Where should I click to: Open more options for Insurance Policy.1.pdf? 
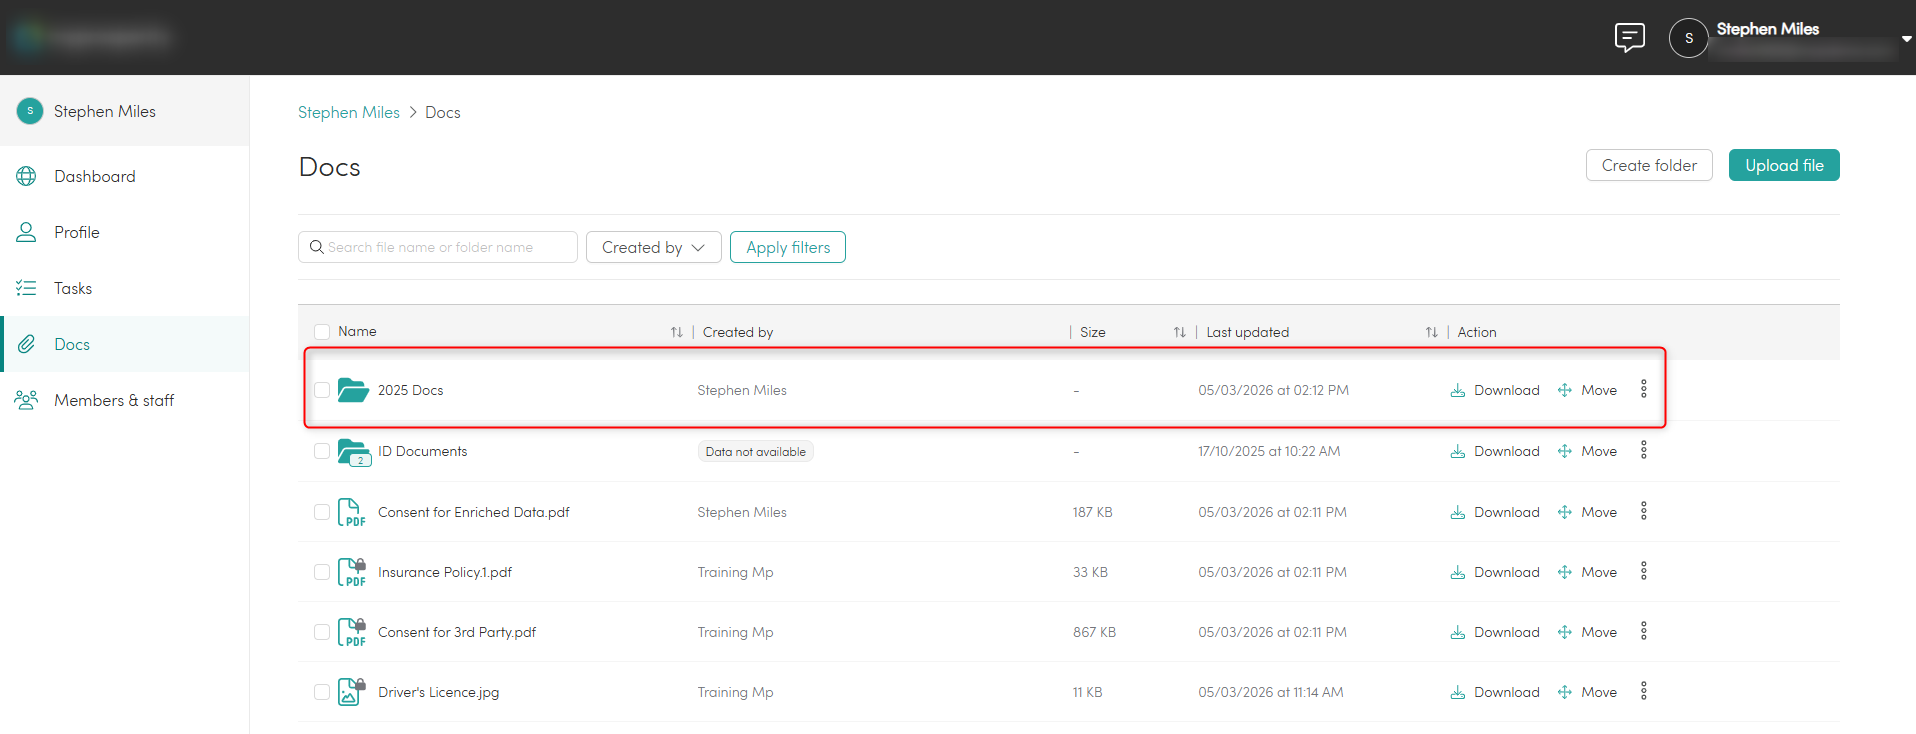pos(1643,571)
